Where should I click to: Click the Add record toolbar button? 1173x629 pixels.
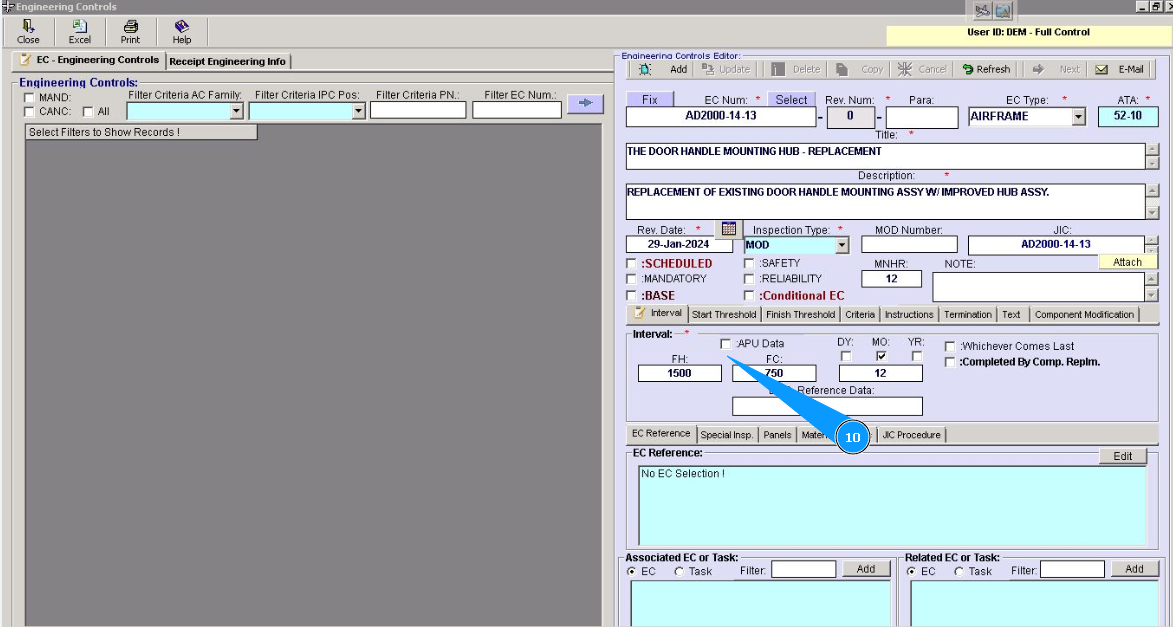[665, 69]
